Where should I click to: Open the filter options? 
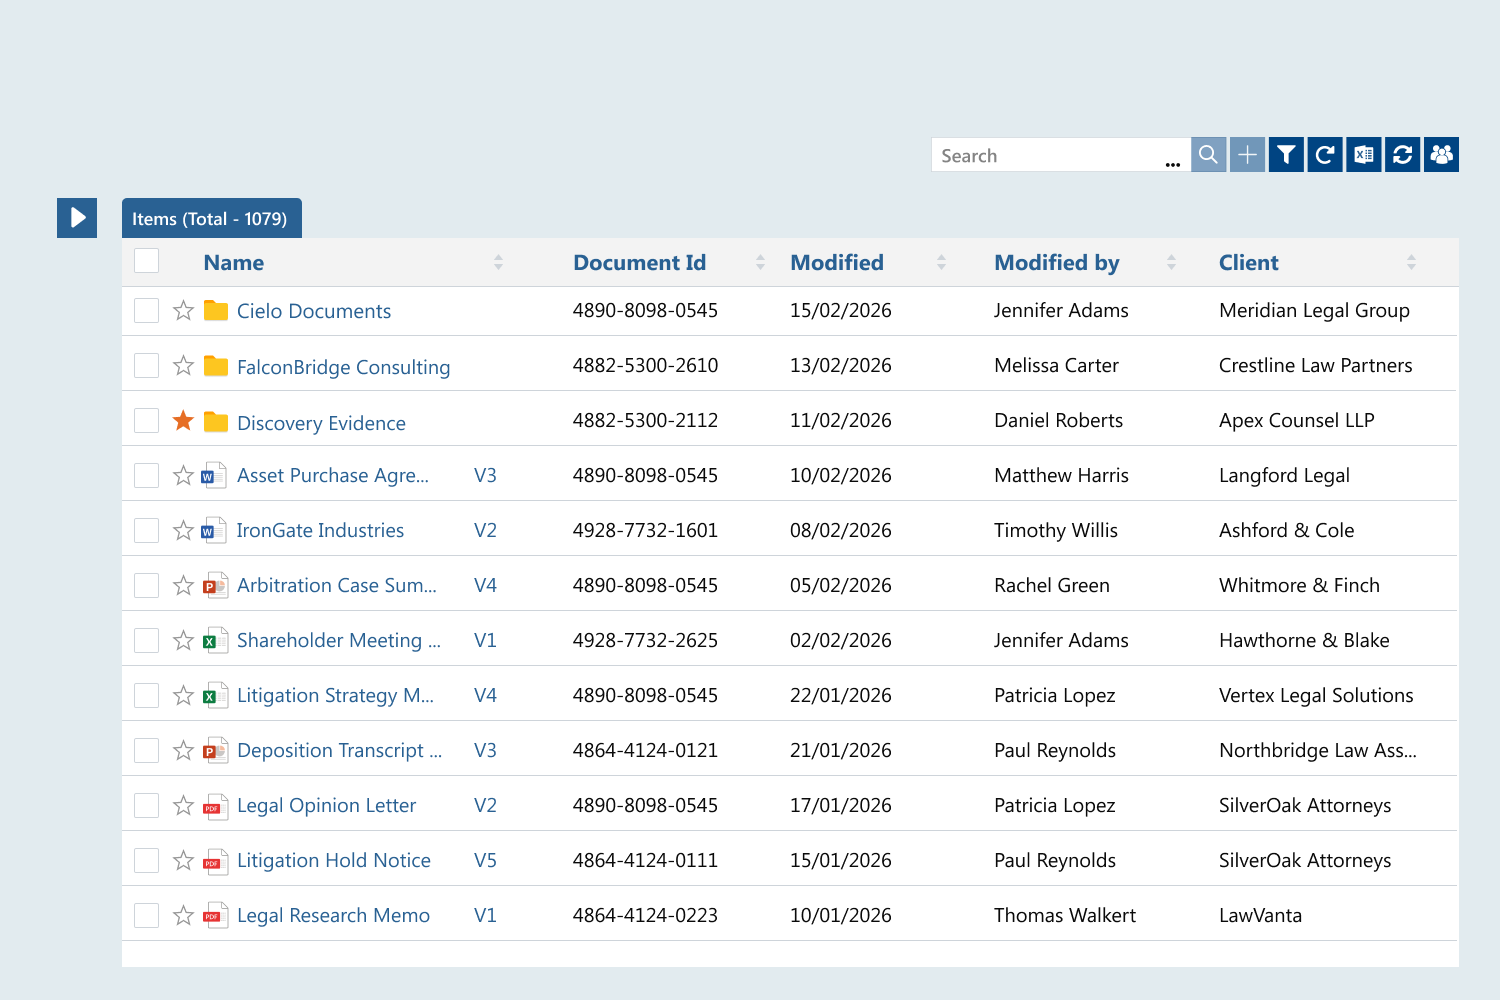click(1287, 154)
